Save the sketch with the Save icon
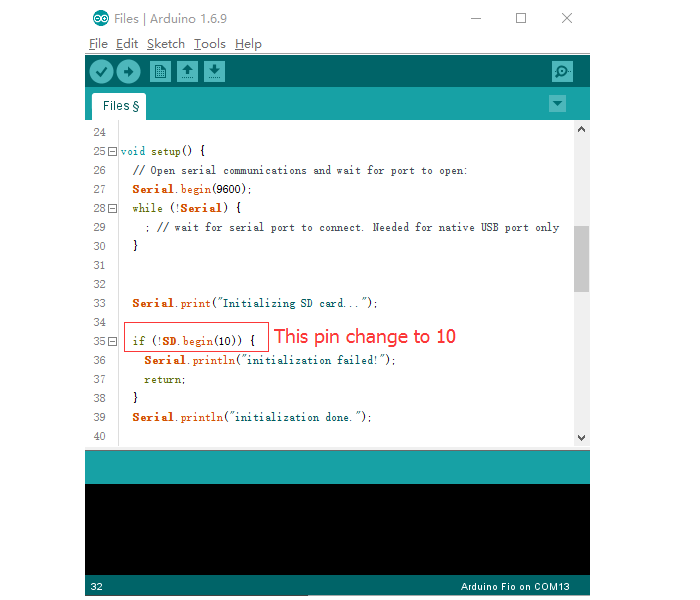Screen dimensions: 700x600 click(214, 71)
